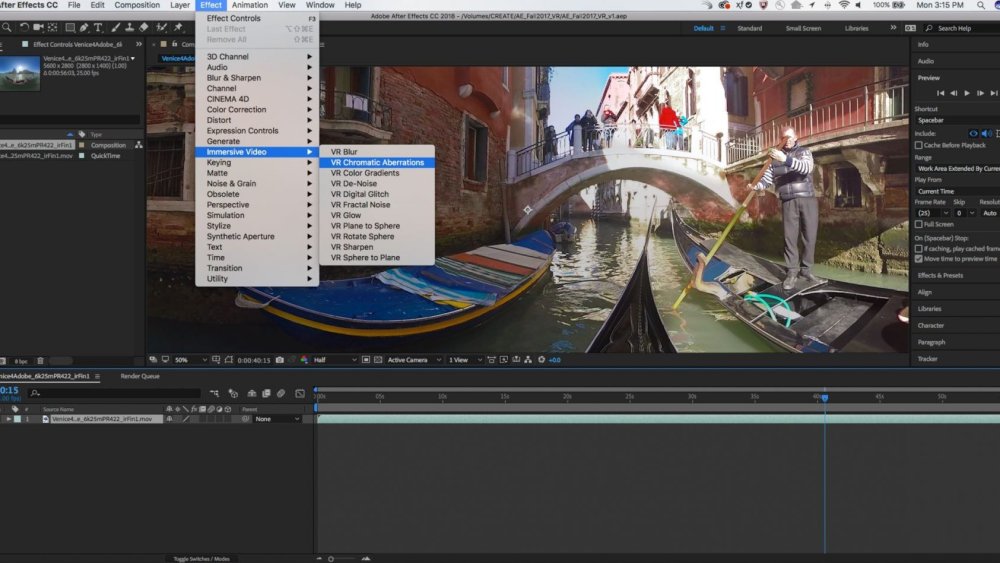The image size is (1000, 563).
Task: Go to first frame in Preview panel
Action: click(940, 93)
